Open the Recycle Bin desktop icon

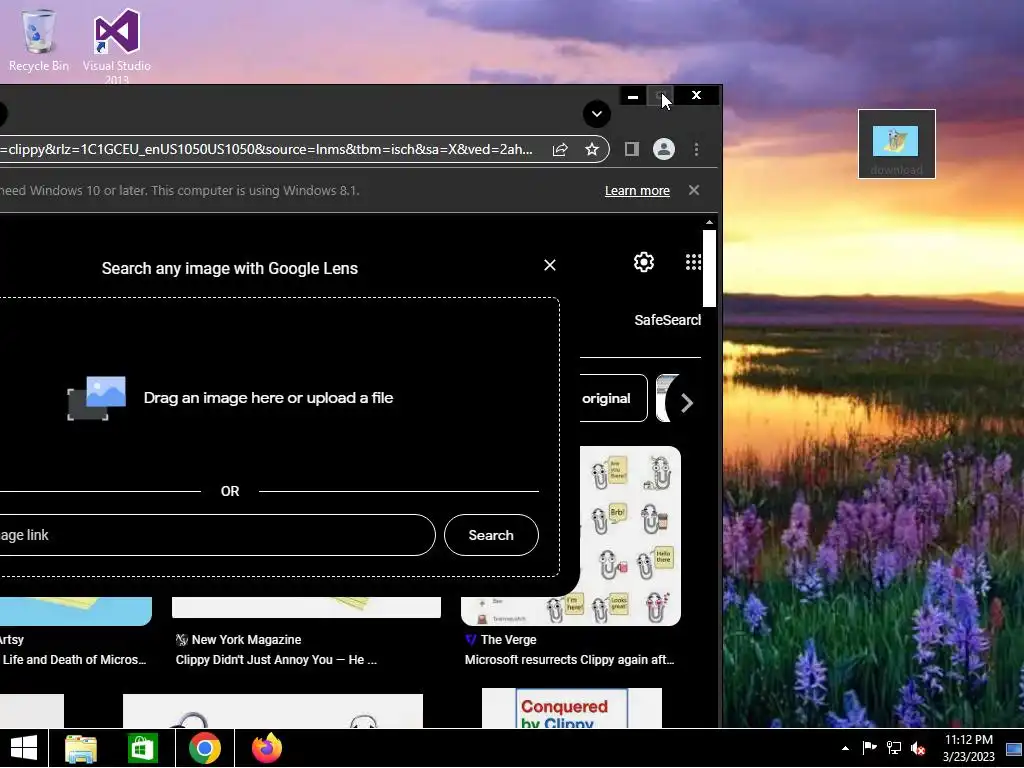pos(39,40)
